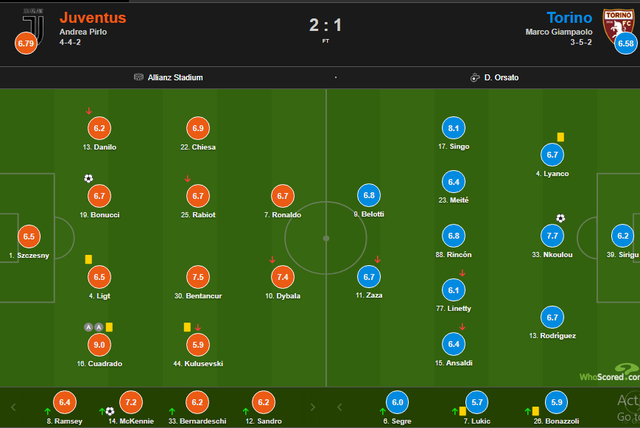
Task: Click Lyanco's yellow card icon
Action: coord(561,137)
